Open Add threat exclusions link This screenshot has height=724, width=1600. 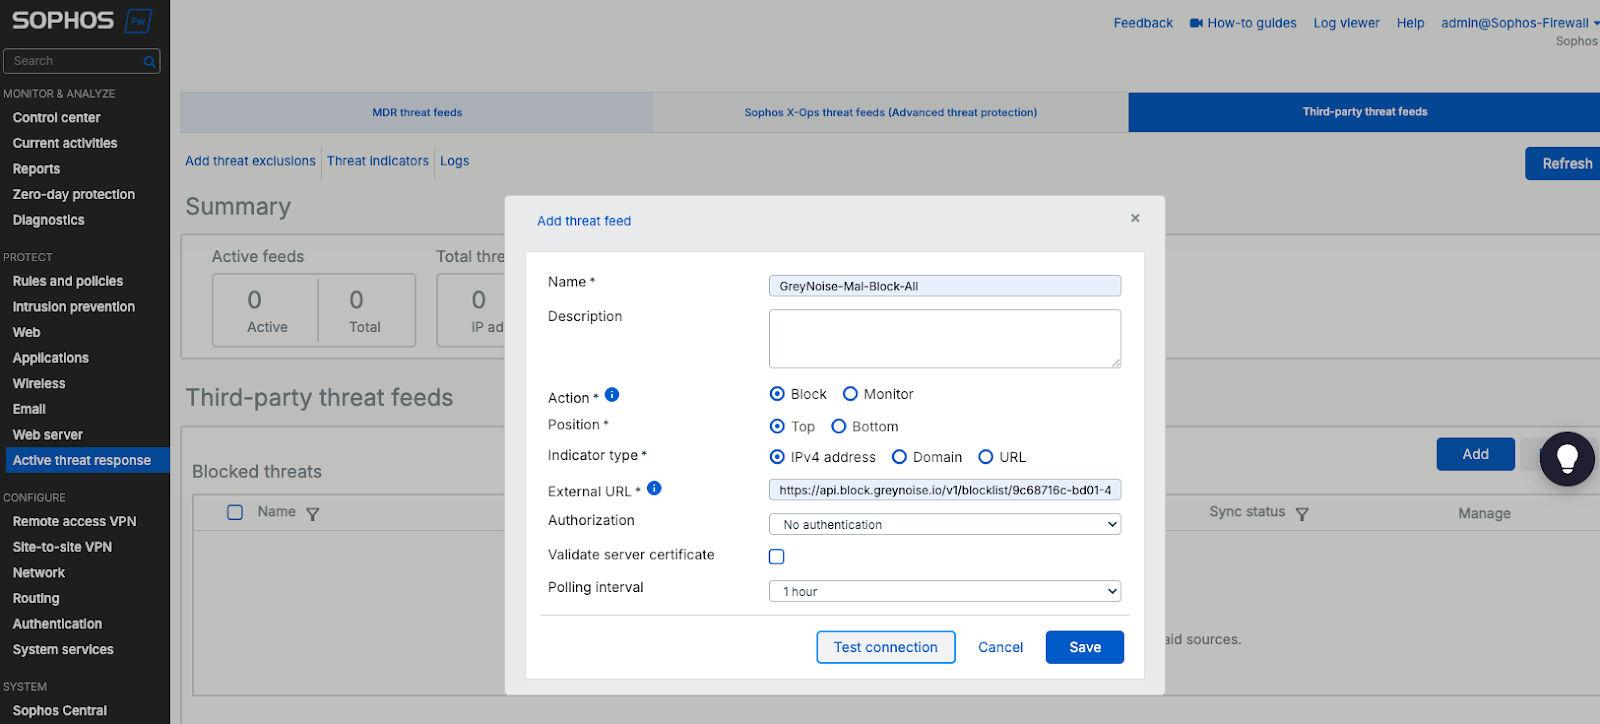coord(250,161)
